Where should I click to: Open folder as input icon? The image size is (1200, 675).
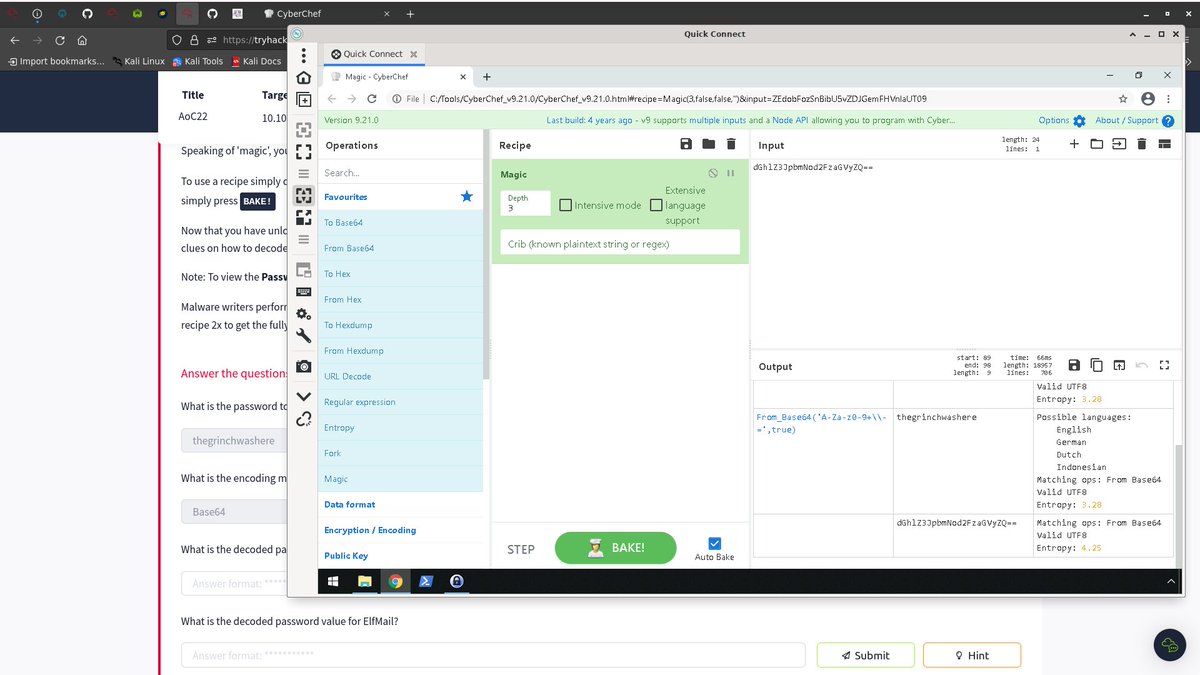coord(1097,144)
